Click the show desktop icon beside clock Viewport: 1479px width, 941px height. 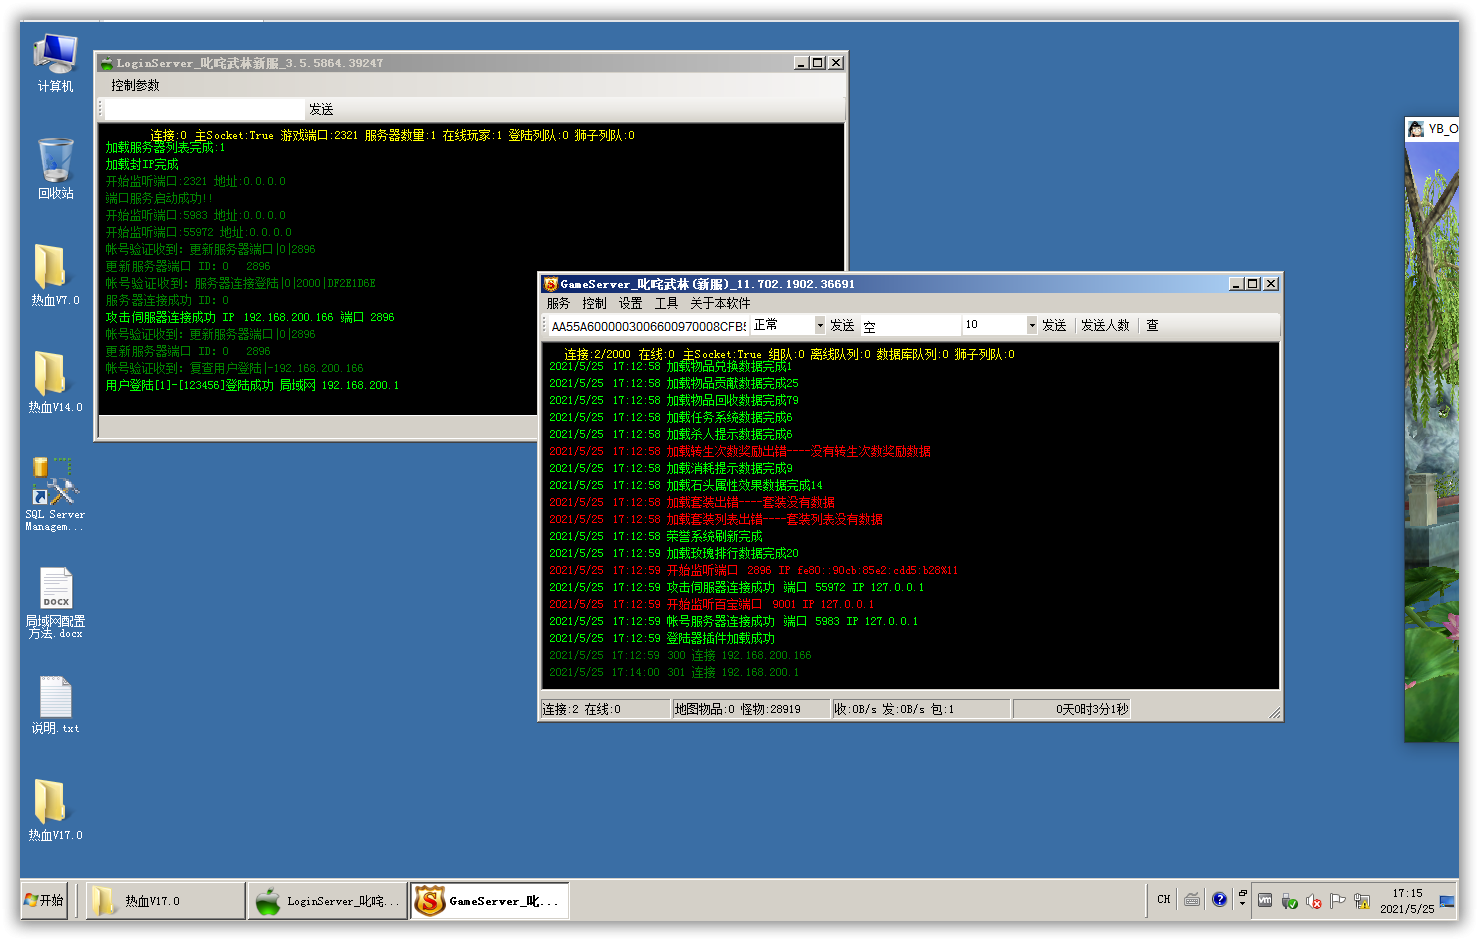(1447, 901)
